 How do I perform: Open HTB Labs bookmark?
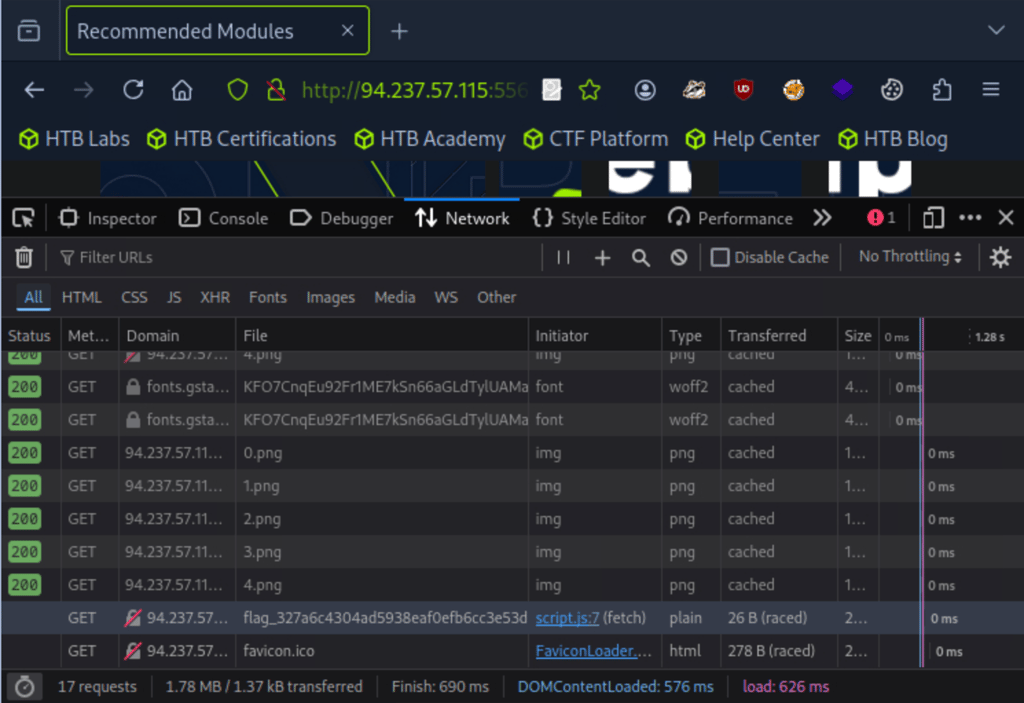(x=74, y=139)
